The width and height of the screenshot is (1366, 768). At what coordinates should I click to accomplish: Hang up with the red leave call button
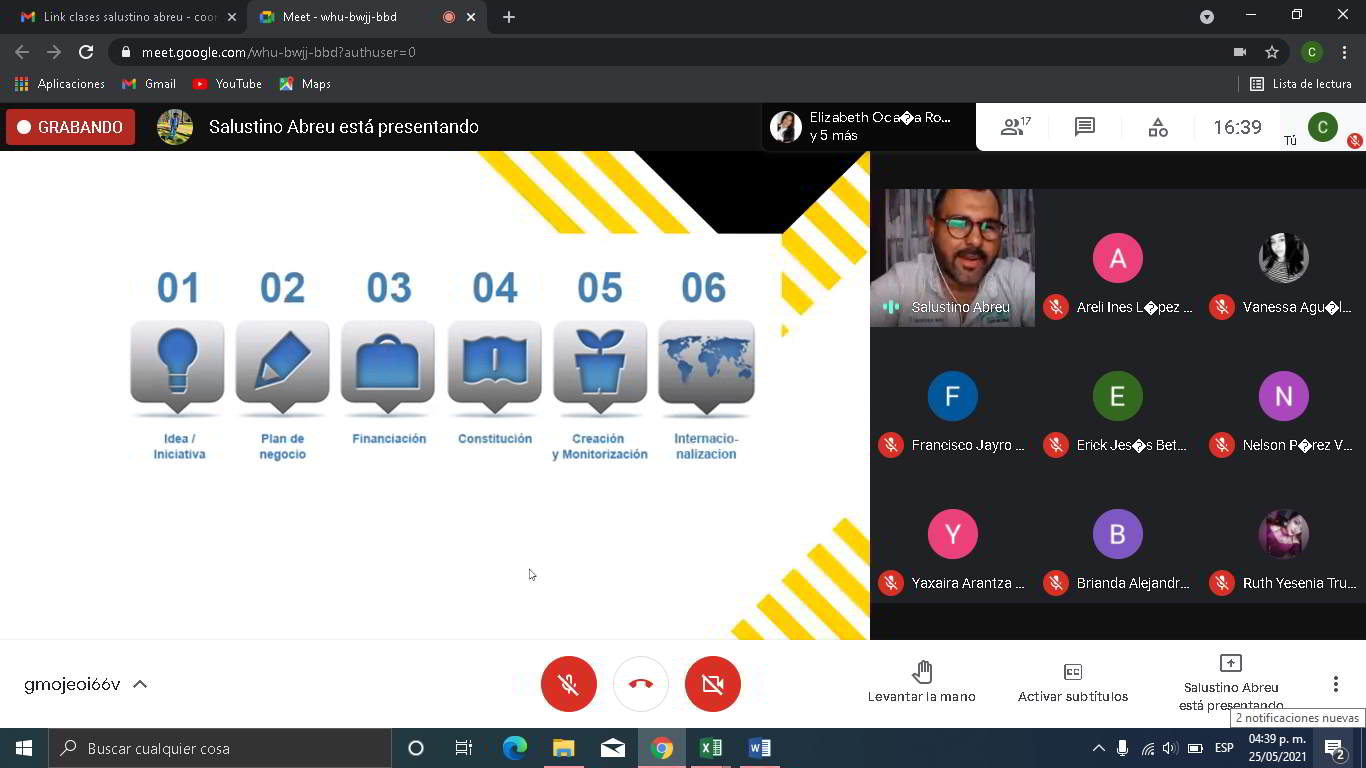[641, 684]
